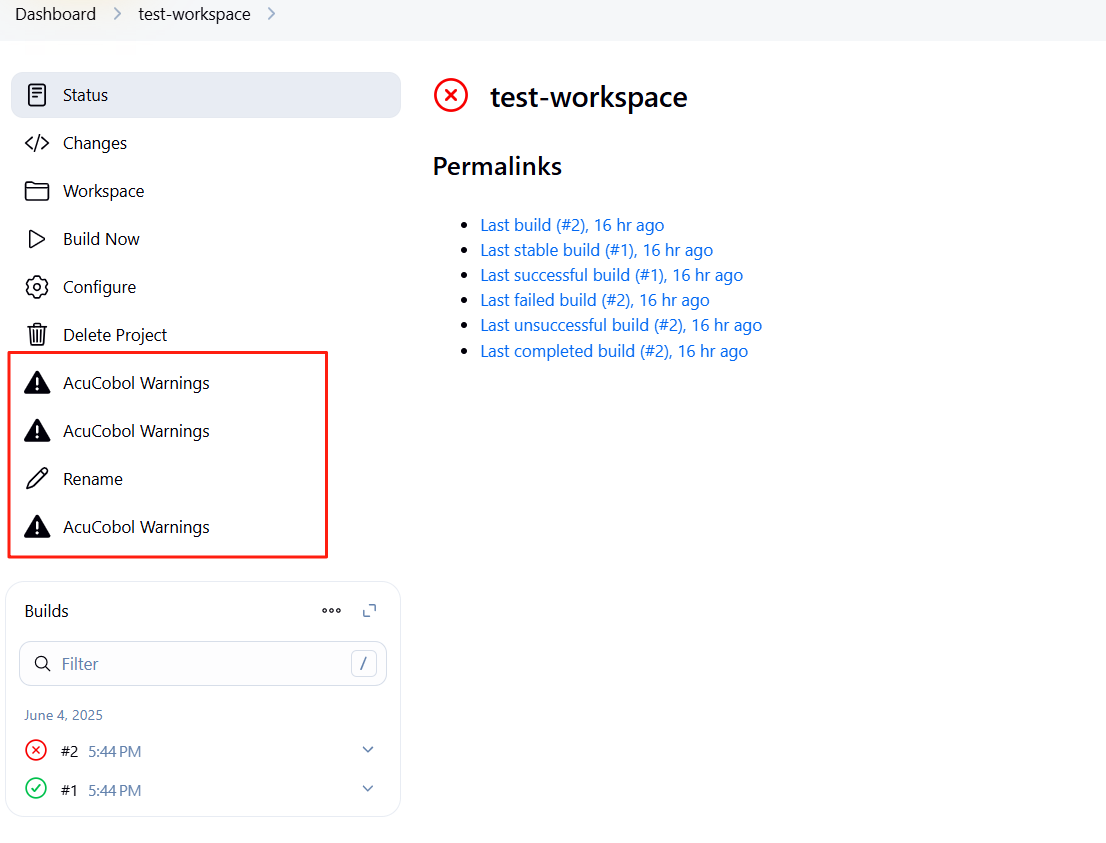This screenshot has width=1106, height=843.
Task: Expand the dropdown chevron for build #1
Action: (x=368, y=789)
